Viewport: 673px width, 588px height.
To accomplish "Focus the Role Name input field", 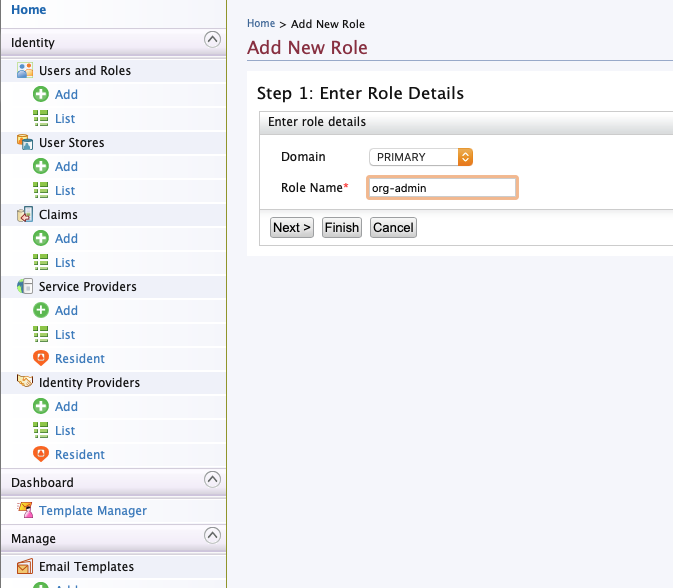I will [442, 188].
